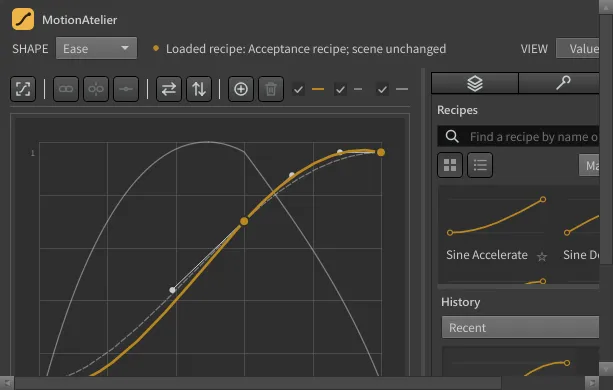Image resolution: width=613 pixels, height=390 pixels.
Task: Toggle the dashed curve visibility checkbox
Action: tap(341, 89)
